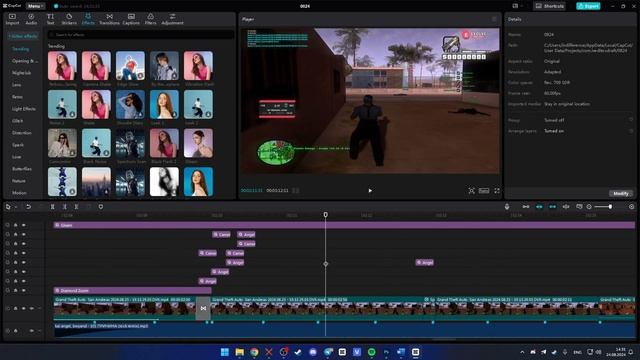Select the Gleam effect clip on timeline

pyautogui.click(x=344, y=225)
